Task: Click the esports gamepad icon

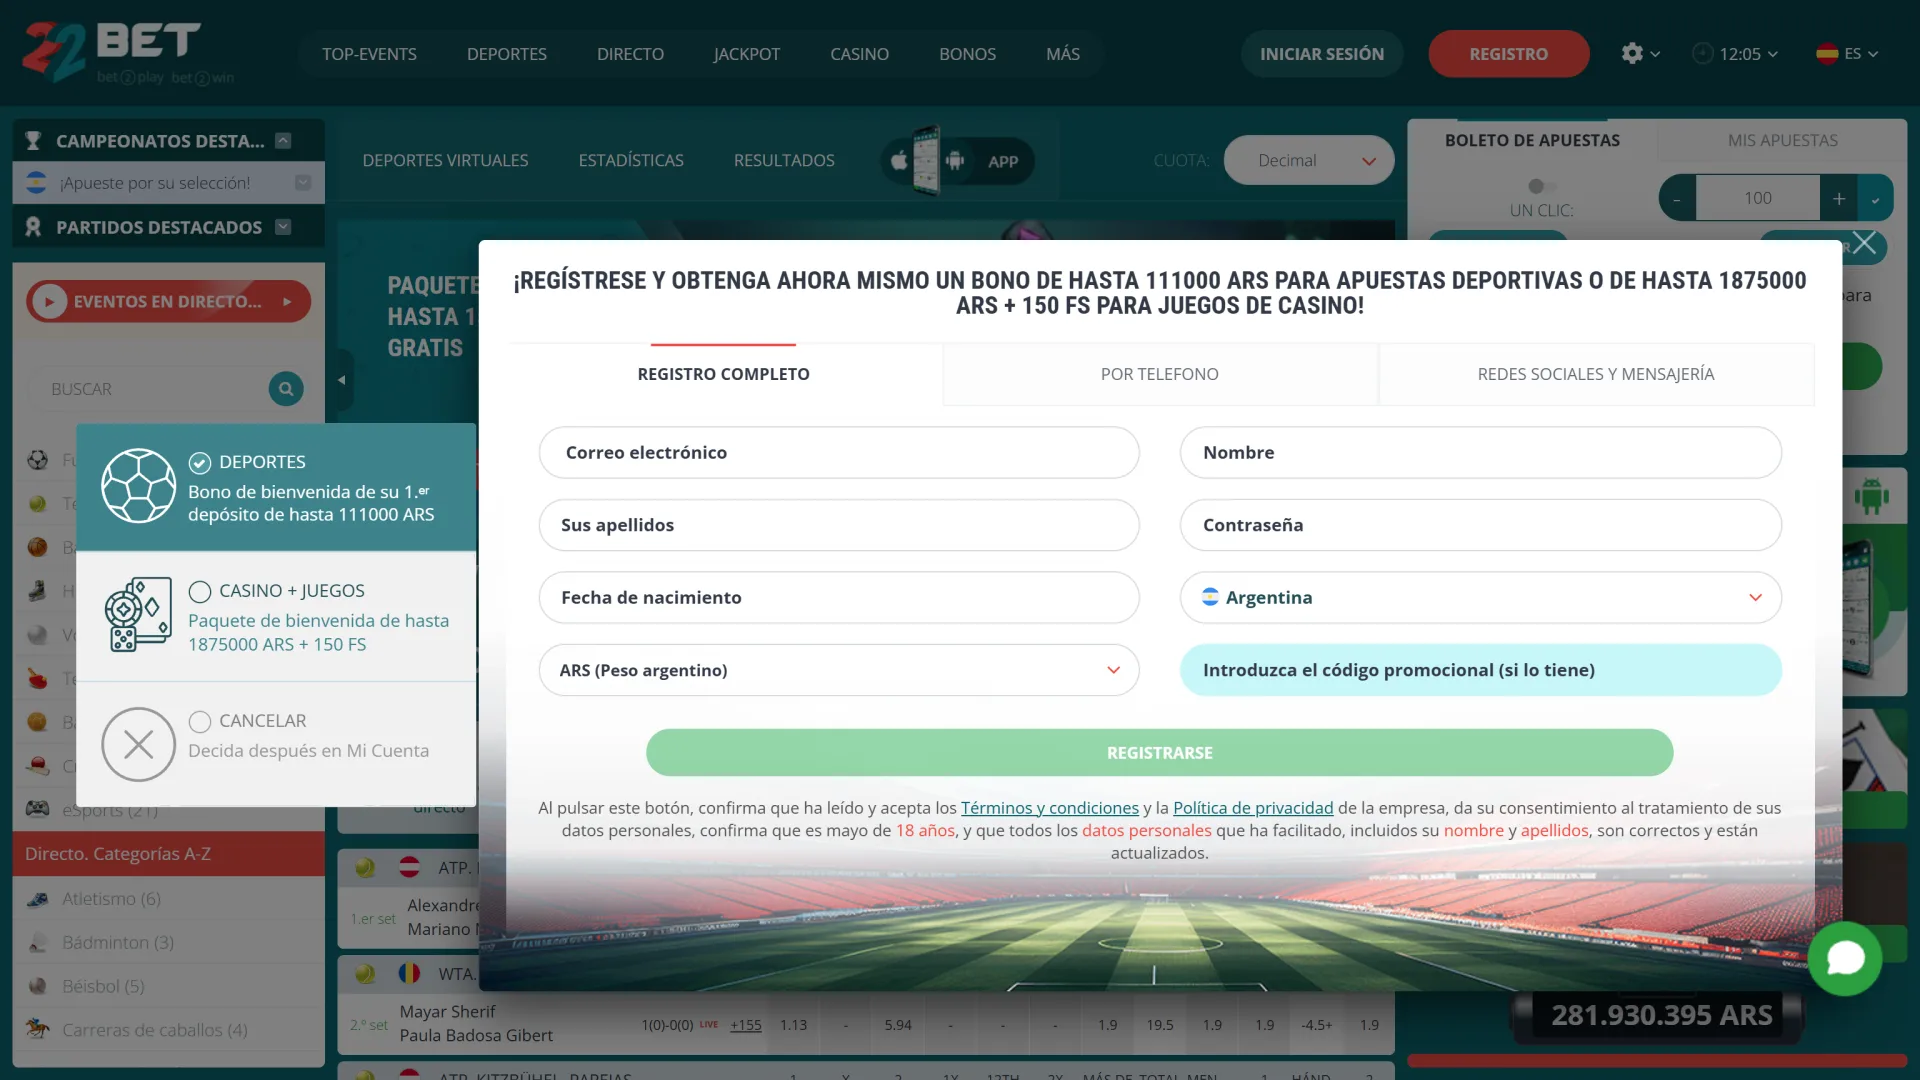Action: (x=38, y=809)
